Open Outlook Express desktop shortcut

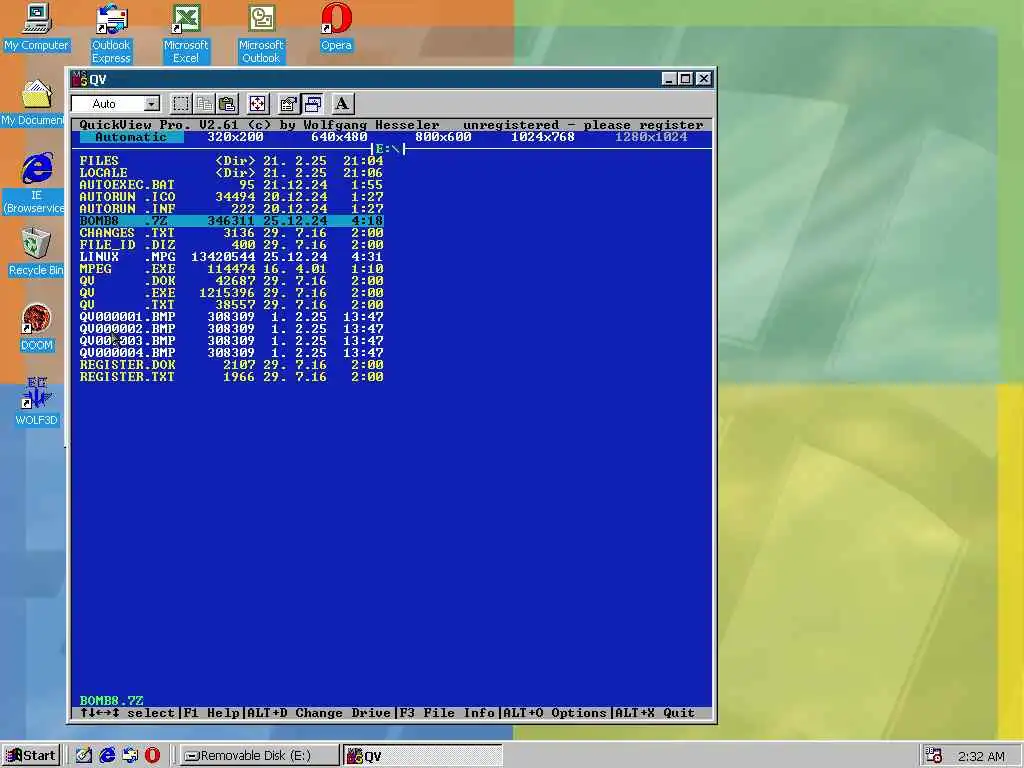click(x=111, y=33)
